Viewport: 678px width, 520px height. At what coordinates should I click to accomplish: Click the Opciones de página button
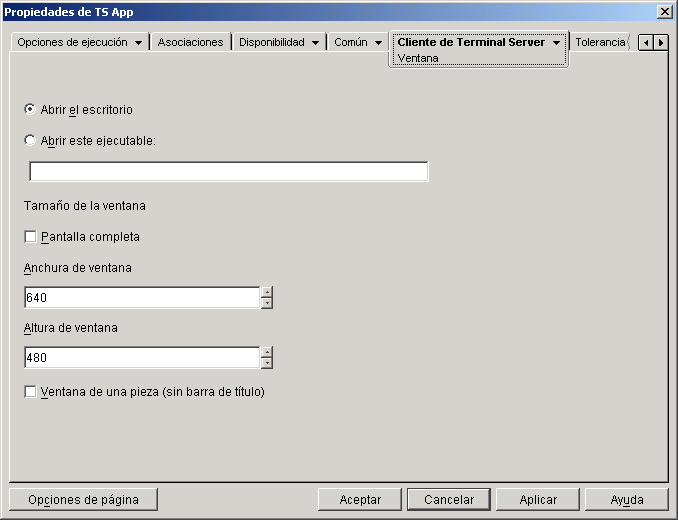[x=83, y=500]
